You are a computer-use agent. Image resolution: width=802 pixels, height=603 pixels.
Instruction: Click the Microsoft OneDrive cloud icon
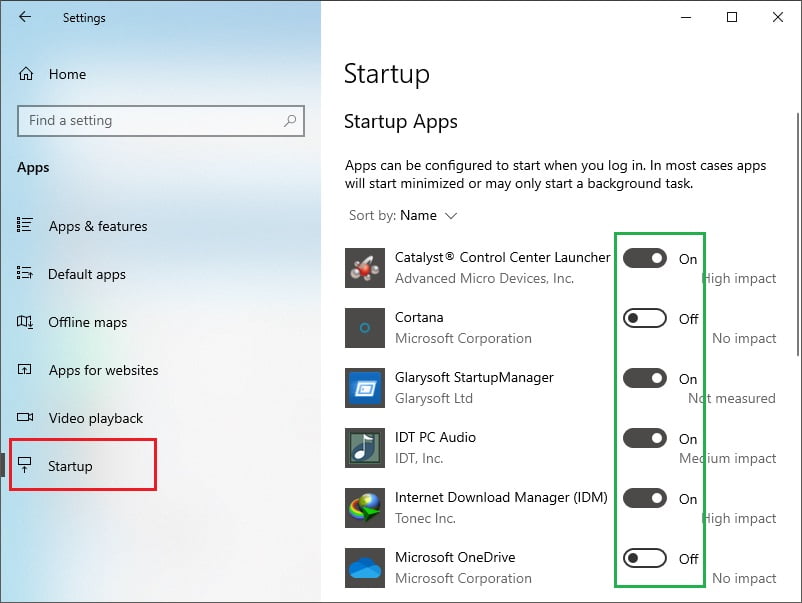point(365,568)
